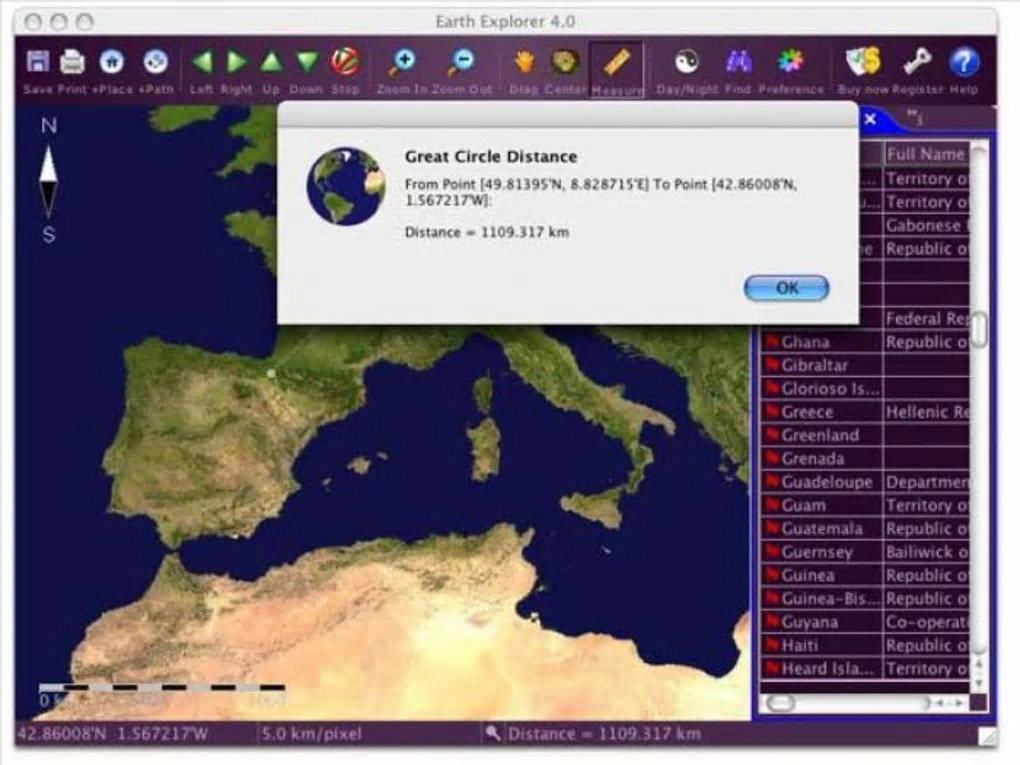Toggle Day/Night yin-yang icon
This screenshot has width=1020, height=765.
[686, 62]
